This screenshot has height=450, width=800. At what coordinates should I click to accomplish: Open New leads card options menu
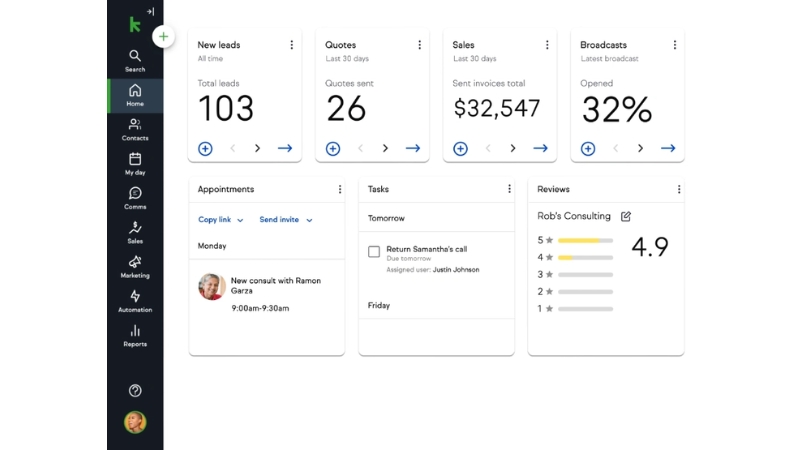click(x=292, y=45)
